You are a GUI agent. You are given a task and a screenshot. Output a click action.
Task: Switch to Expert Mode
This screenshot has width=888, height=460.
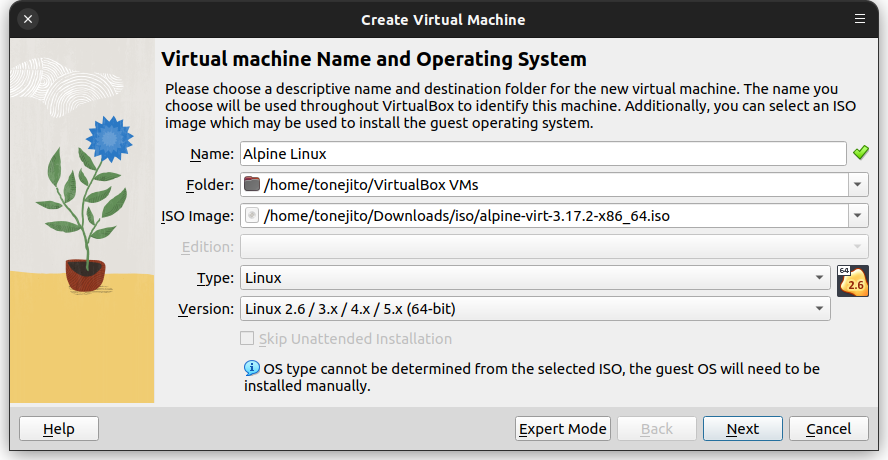click(562, 429)
